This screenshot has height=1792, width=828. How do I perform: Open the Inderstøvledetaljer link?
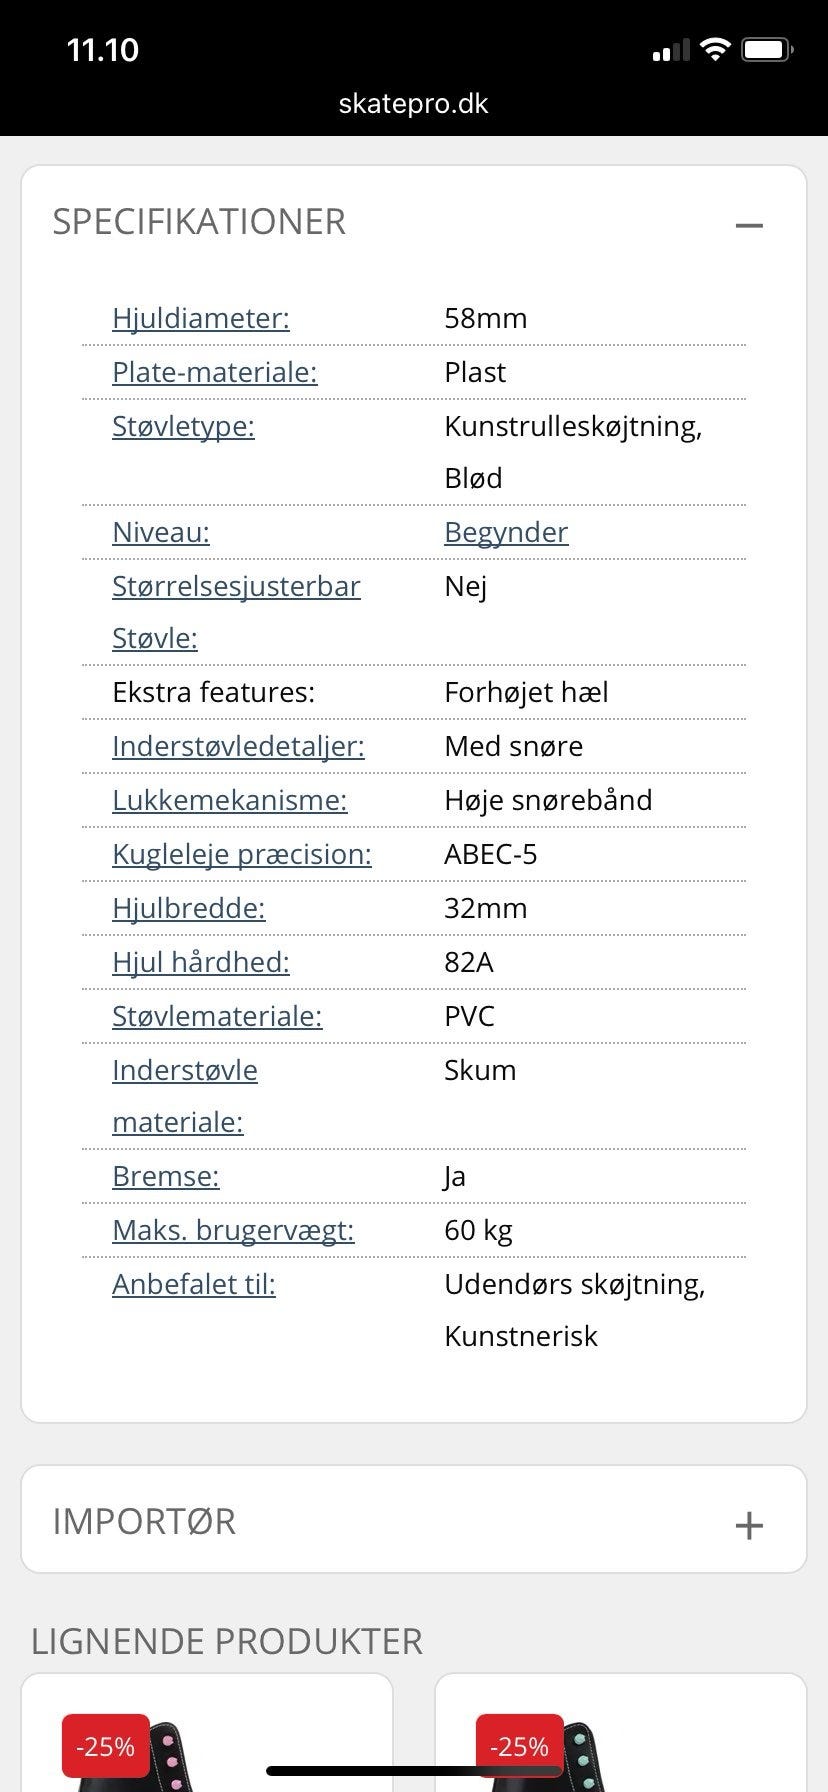(x=238, y=746)
